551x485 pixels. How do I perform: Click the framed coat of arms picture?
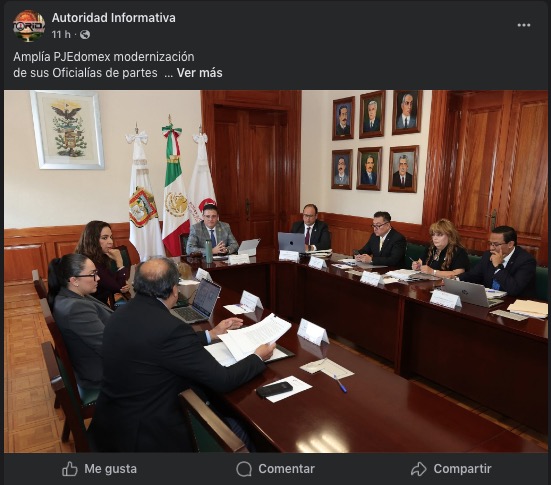pyautogui.click(x=67, y=130)
